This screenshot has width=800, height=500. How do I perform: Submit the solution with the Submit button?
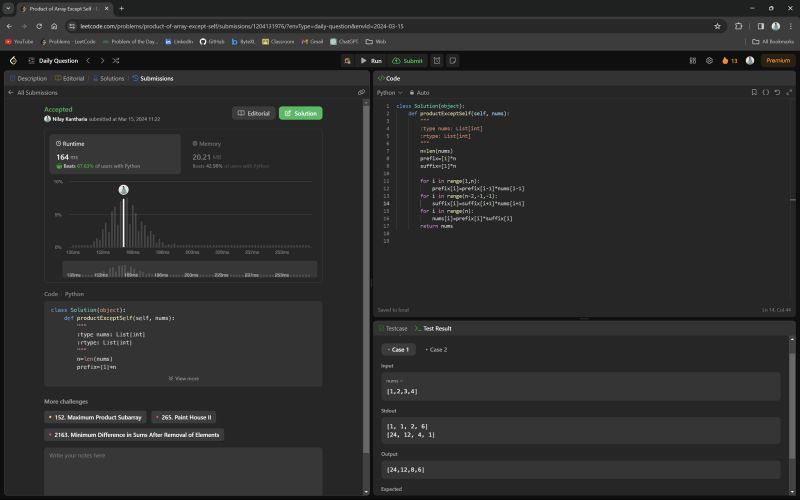(407, 61)
